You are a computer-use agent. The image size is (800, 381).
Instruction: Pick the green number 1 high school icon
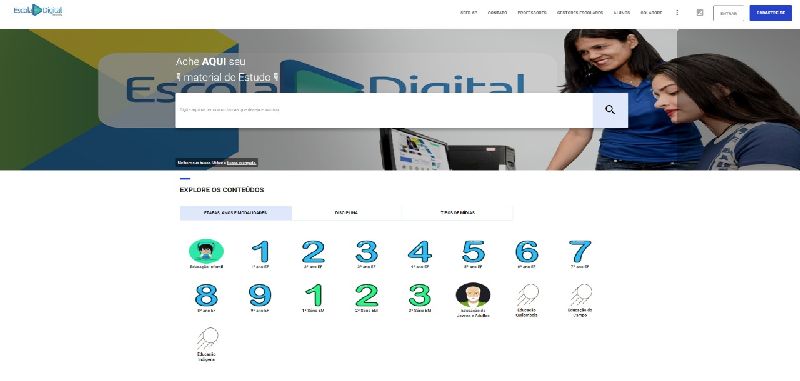click(x=315, y=295)
